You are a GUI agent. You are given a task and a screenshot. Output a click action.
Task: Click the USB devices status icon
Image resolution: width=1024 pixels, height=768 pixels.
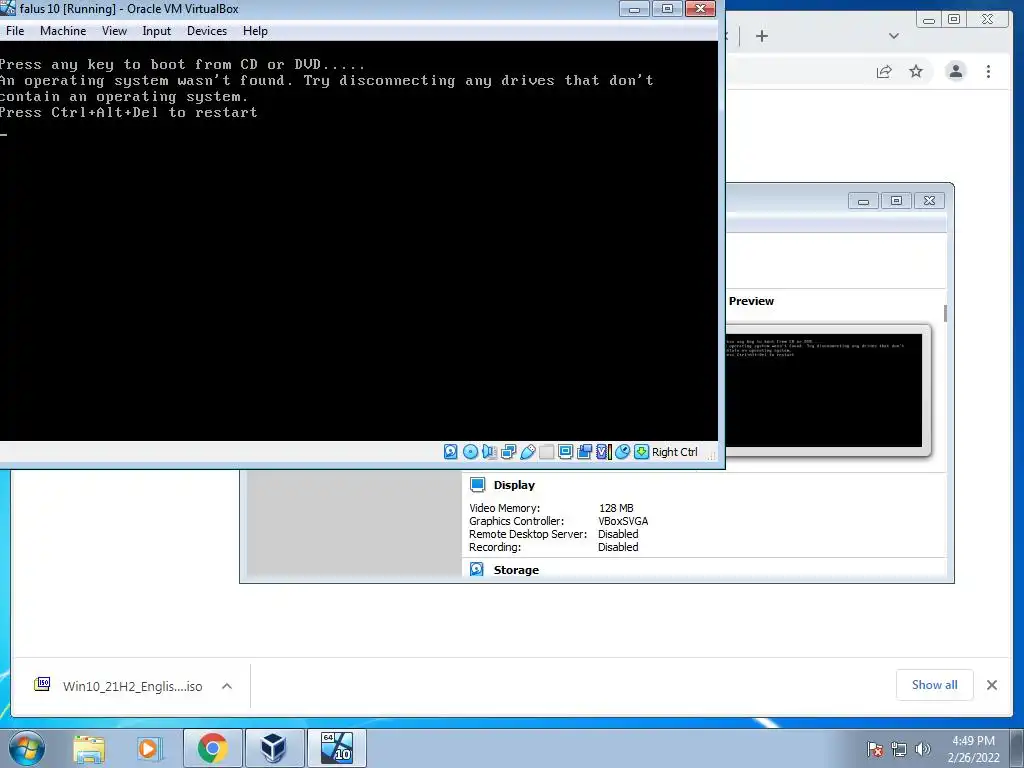(x=528, y=452)
